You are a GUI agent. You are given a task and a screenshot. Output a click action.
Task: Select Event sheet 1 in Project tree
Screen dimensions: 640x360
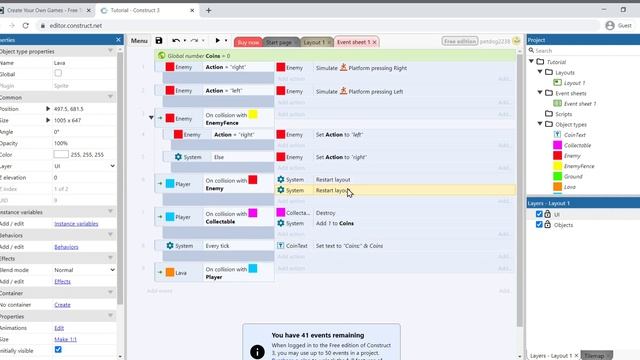click(580, 104)
